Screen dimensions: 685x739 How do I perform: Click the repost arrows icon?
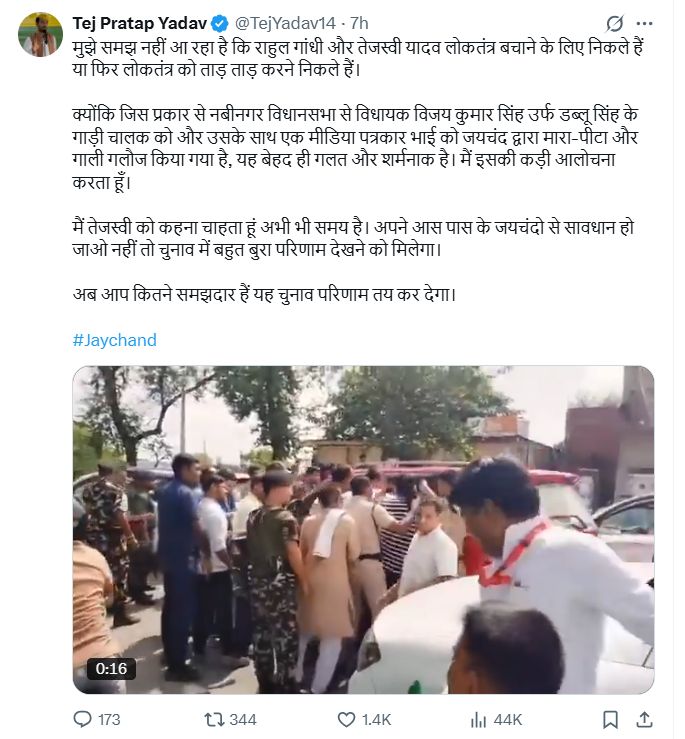tap(214, 720)
